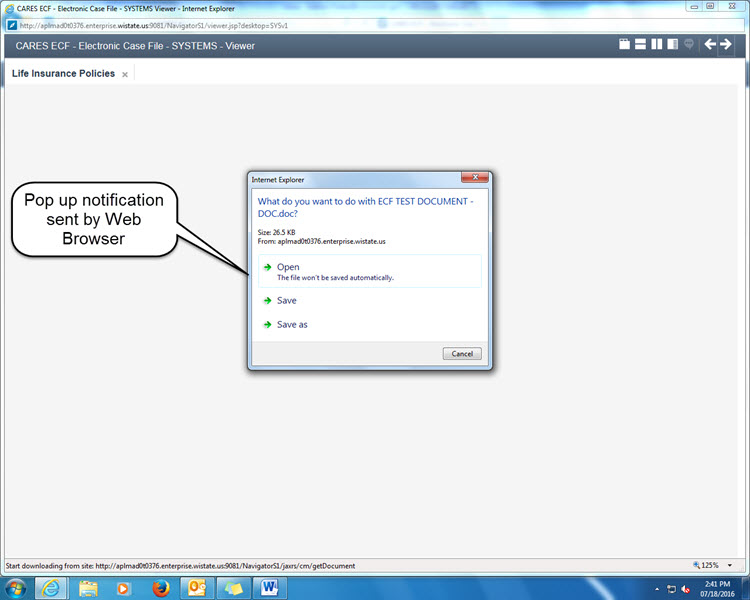Screen dimensions: 750x600
Task: Open Firefox from the taskbar
Action: [x=162, y=588]
